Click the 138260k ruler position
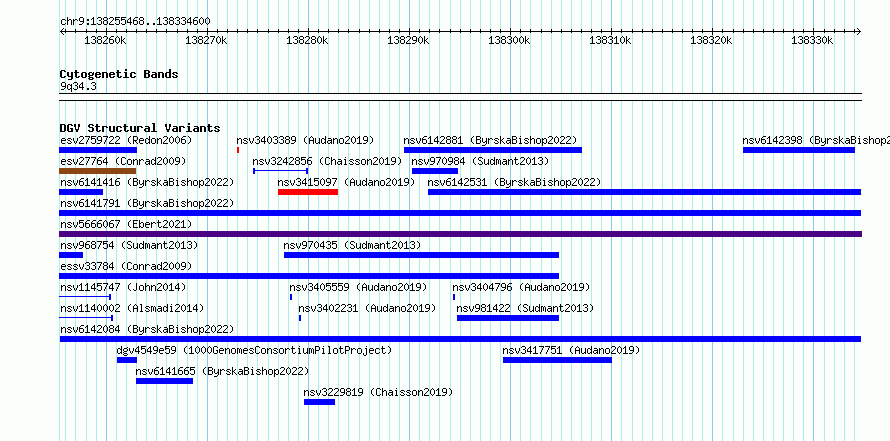This screenshot has height=441, width=890. 106,40
